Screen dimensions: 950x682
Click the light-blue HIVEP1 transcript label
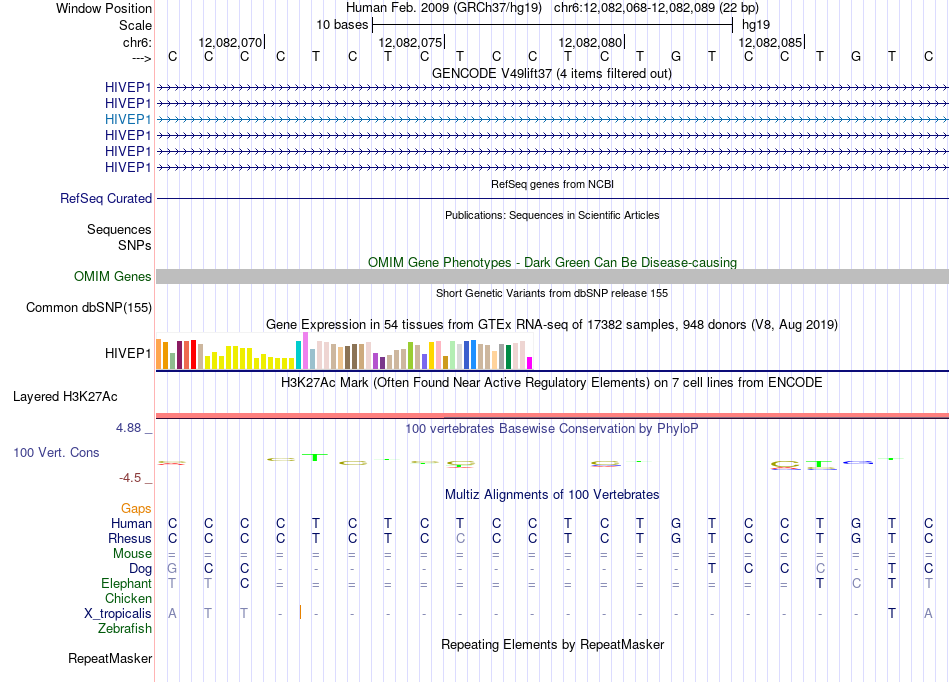point(128,119)
